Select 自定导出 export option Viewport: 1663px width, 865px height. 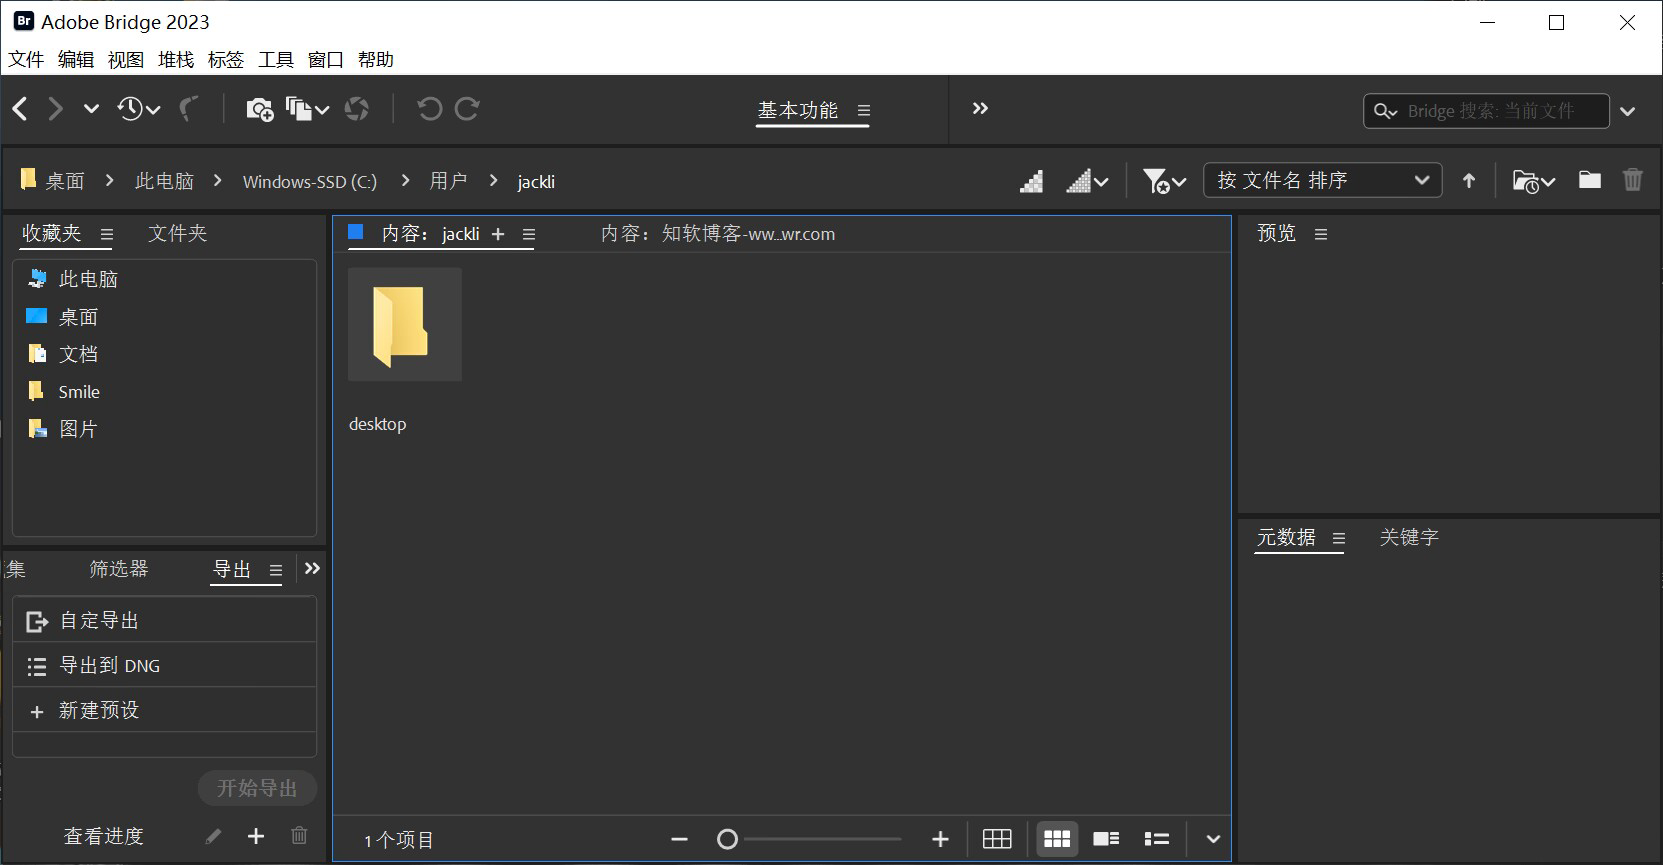(x=164, y=620)
